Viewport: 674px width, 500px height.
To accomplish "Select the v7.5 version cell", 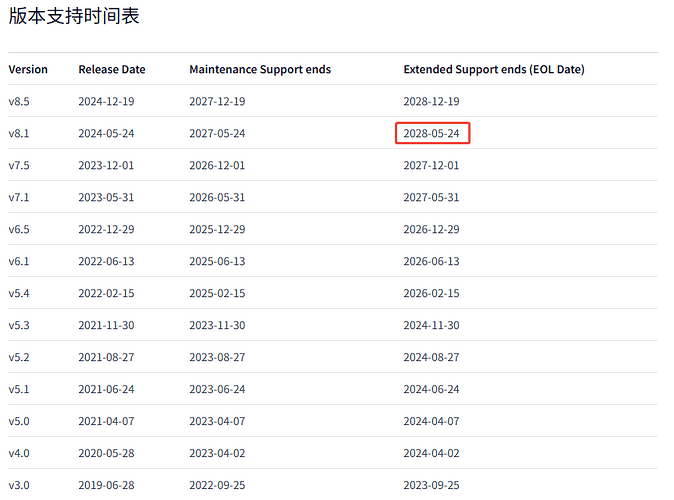I will coord(19,166).
